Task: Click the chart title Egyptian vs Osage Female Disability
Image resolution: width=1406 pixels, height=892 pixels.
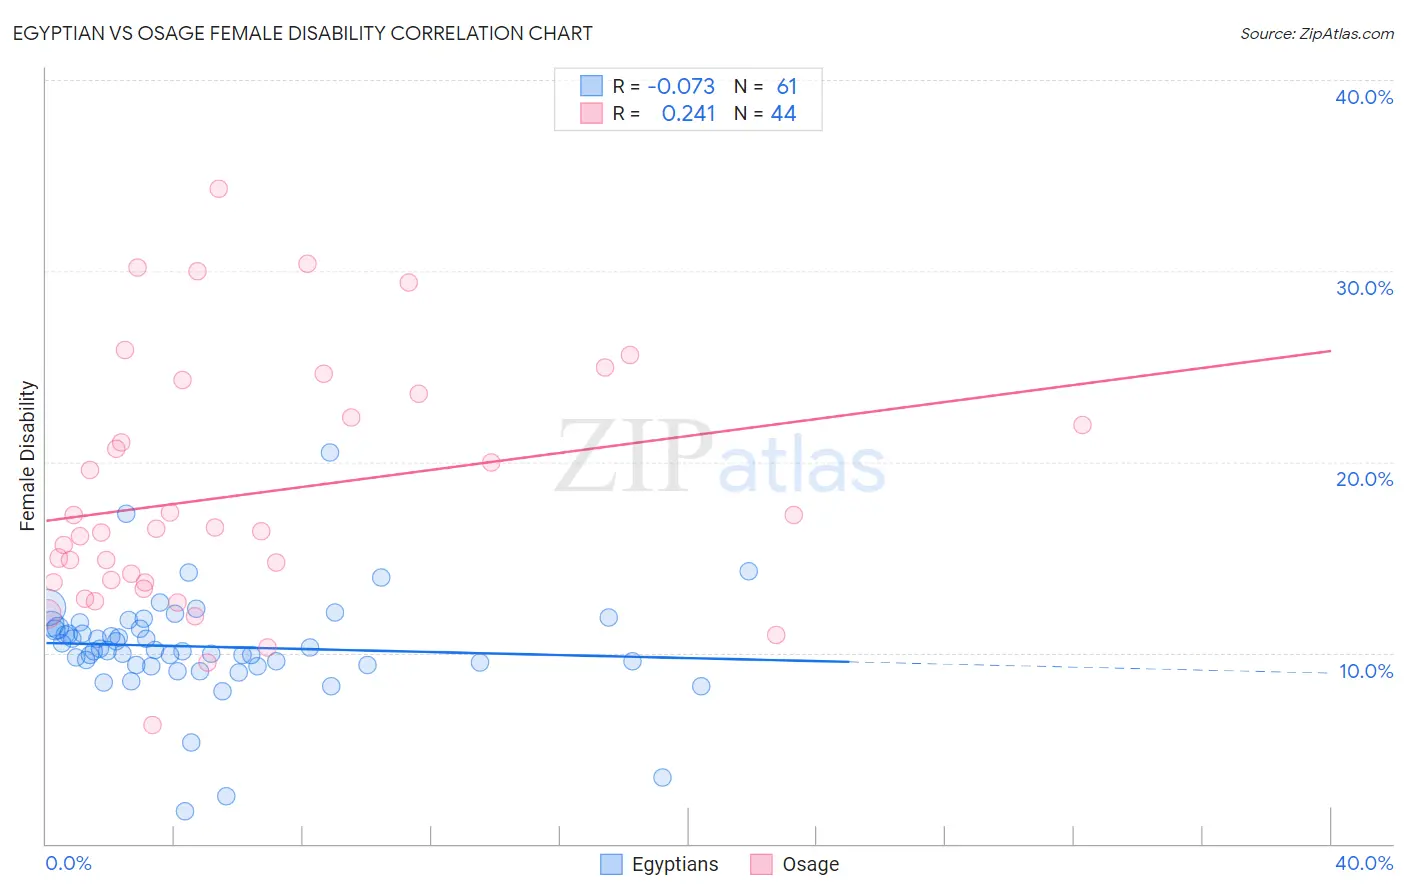Action: click(302, 33)
